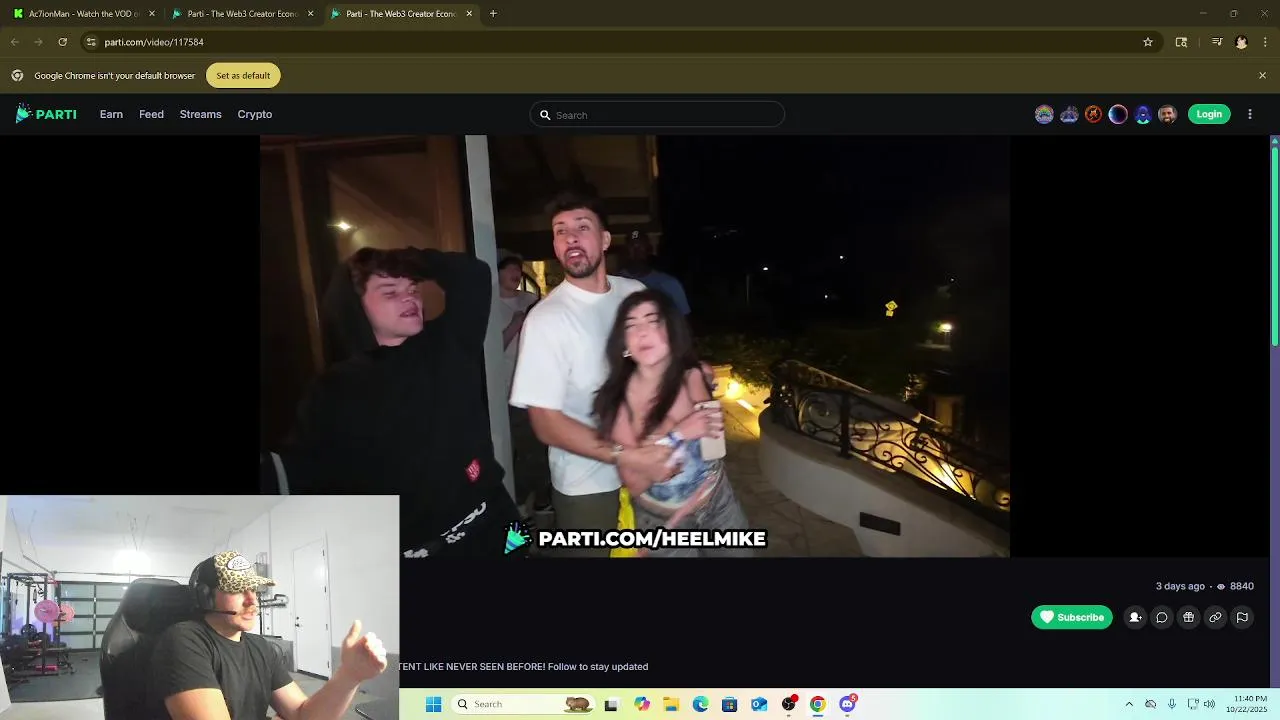Screen dimensions: 1280x720
Task: Close the active Parti browser tab
Action: click(469, 14)
